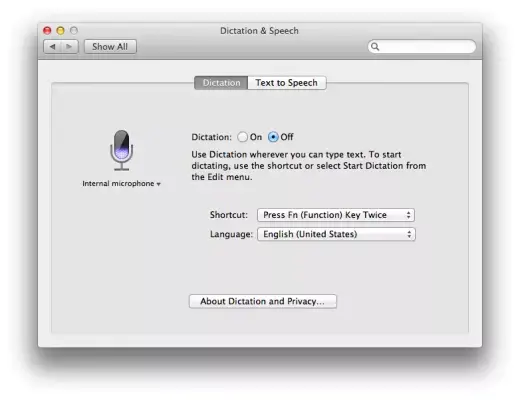
Task: Click the 'Shortcut:' label
Action: [x=229, y=215]
